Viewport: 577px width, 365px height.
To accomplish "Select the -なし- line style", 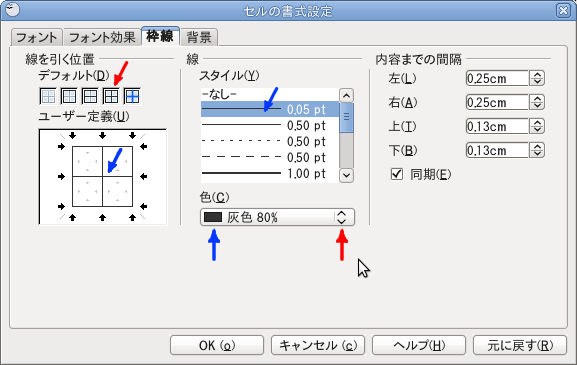I will tap(270, 94).
